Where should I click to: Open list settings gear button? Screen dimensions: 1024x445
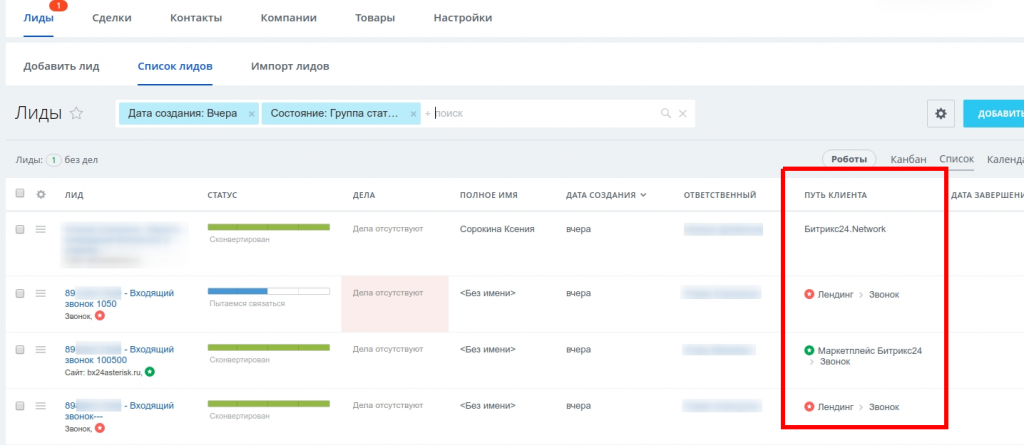pos(940,114)
